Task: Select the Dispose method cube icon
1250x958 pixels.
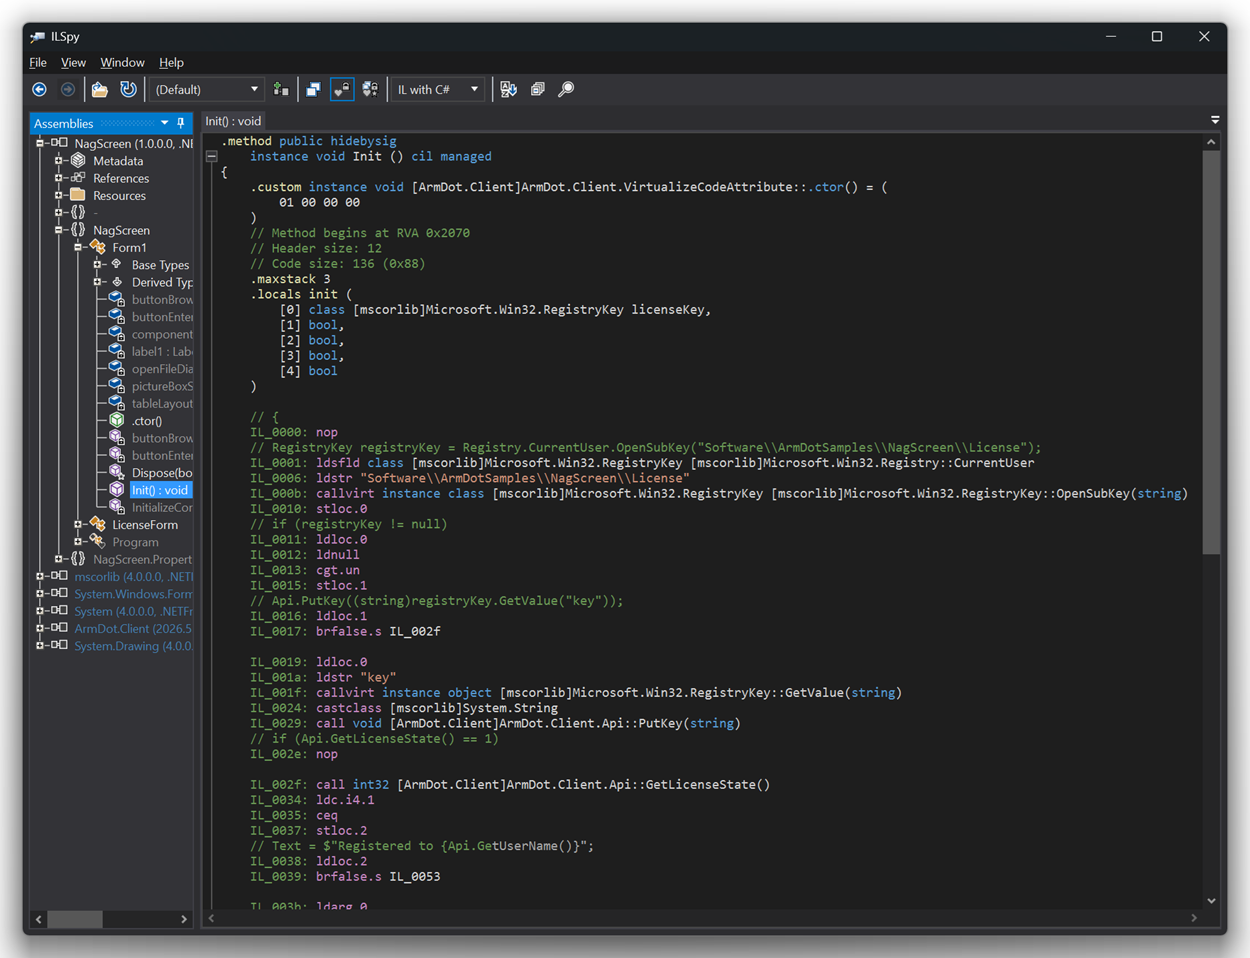Action: [115, 472]
